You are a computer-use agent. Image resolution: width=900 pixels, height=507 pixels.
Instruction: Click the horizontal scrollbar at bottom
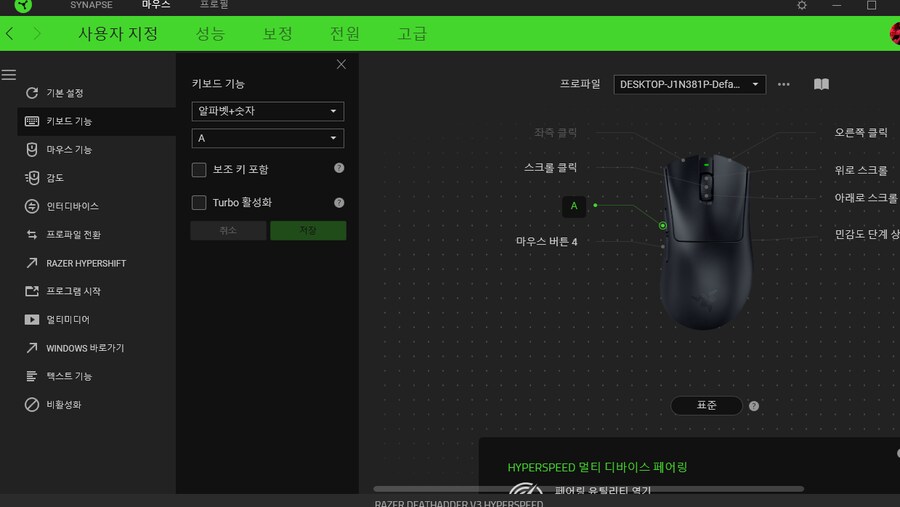pyautogui.click(x=588, y=489)
